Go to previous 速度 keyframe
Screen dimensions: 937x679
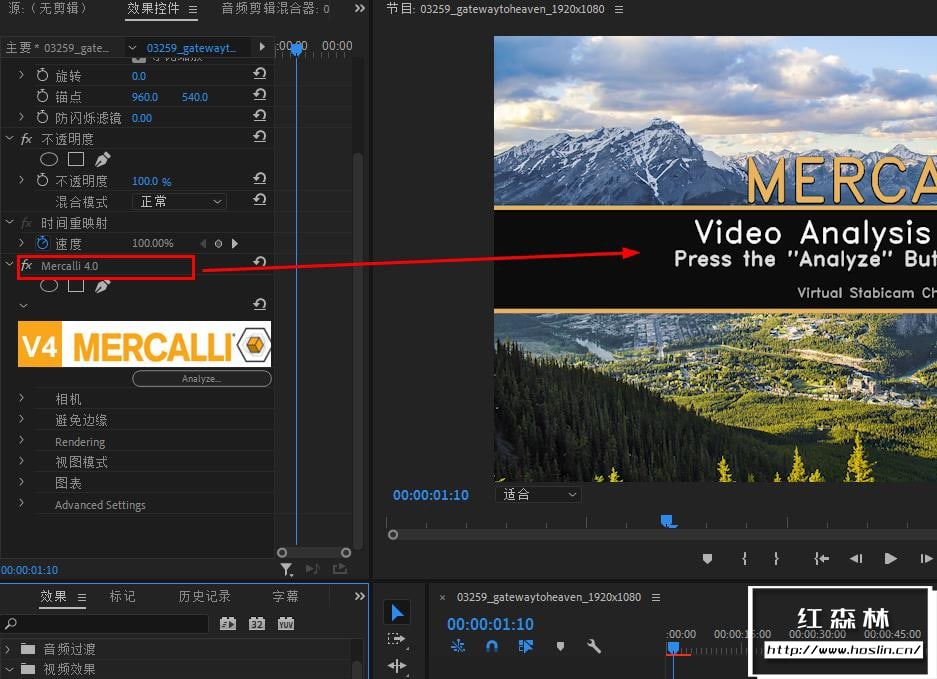[203, 243]
